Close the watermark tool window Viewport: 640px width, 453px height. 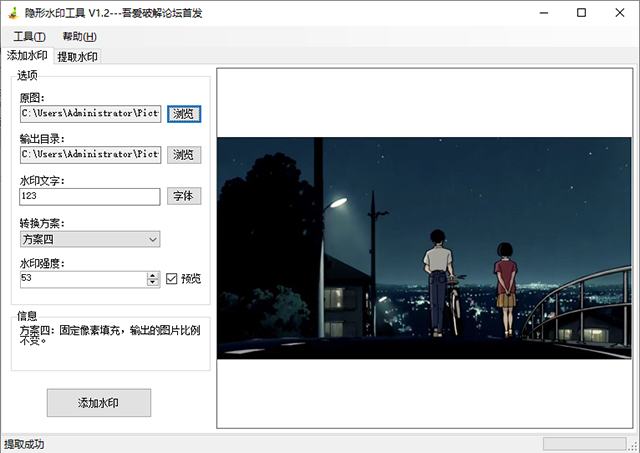pyautogui.click(x=620, y=13)
